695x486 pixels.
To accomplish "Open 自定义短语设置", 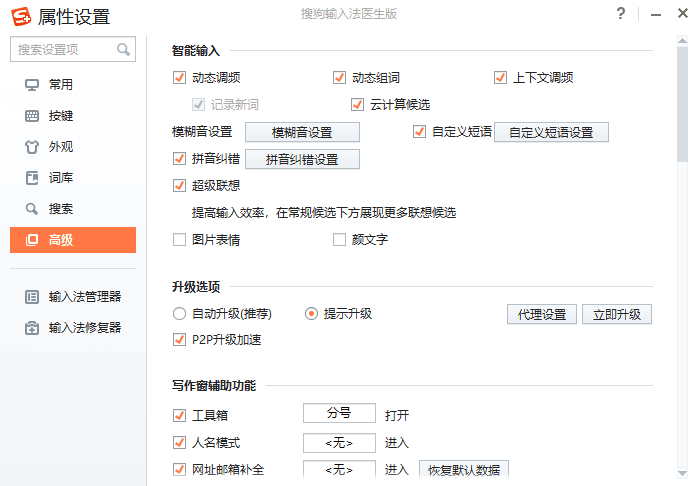I will tap(551, 132).
